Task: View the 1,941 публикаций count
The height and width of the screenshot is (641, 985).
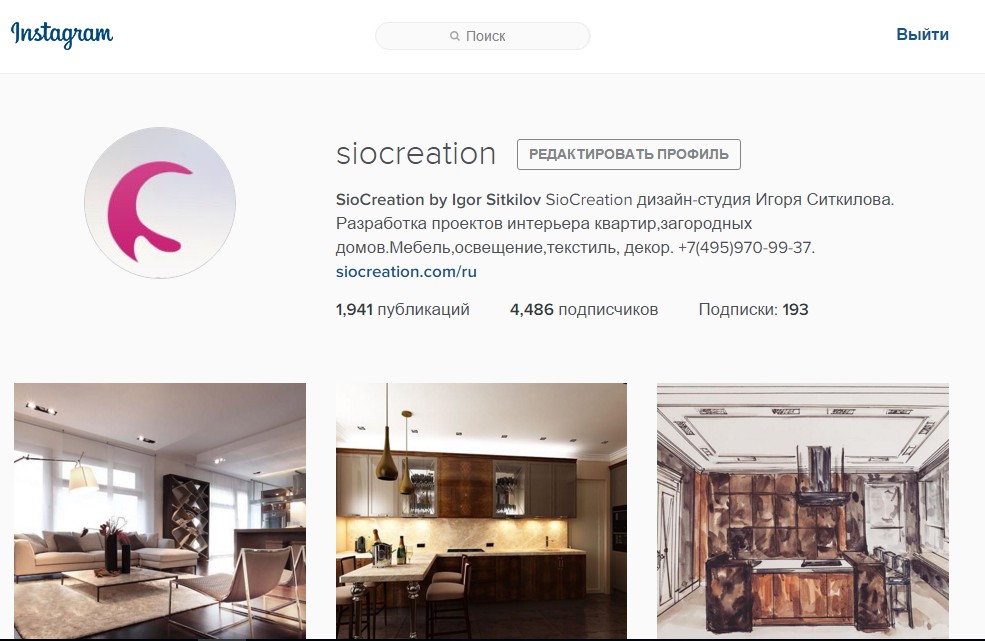Action: click(403, 309)
